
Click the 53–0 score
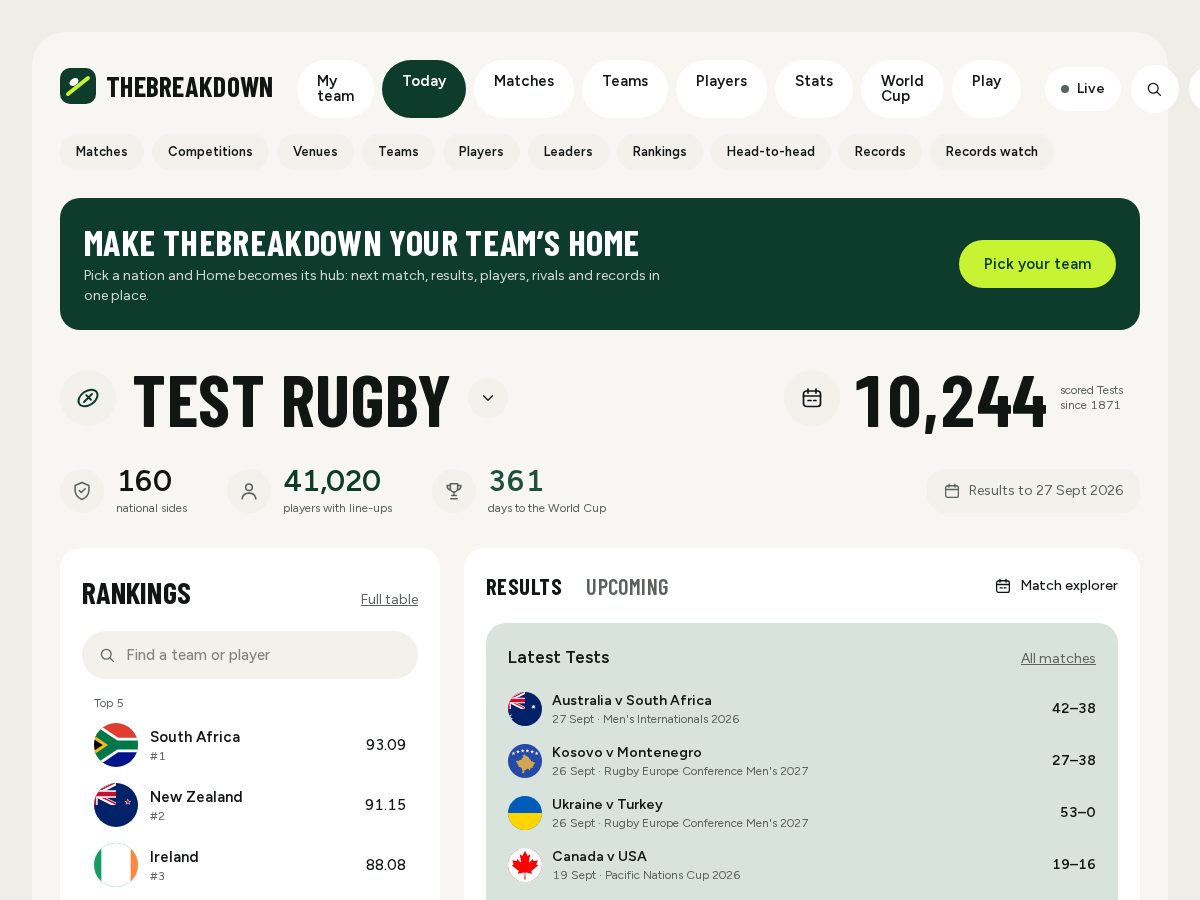(x=1078, y=813)
